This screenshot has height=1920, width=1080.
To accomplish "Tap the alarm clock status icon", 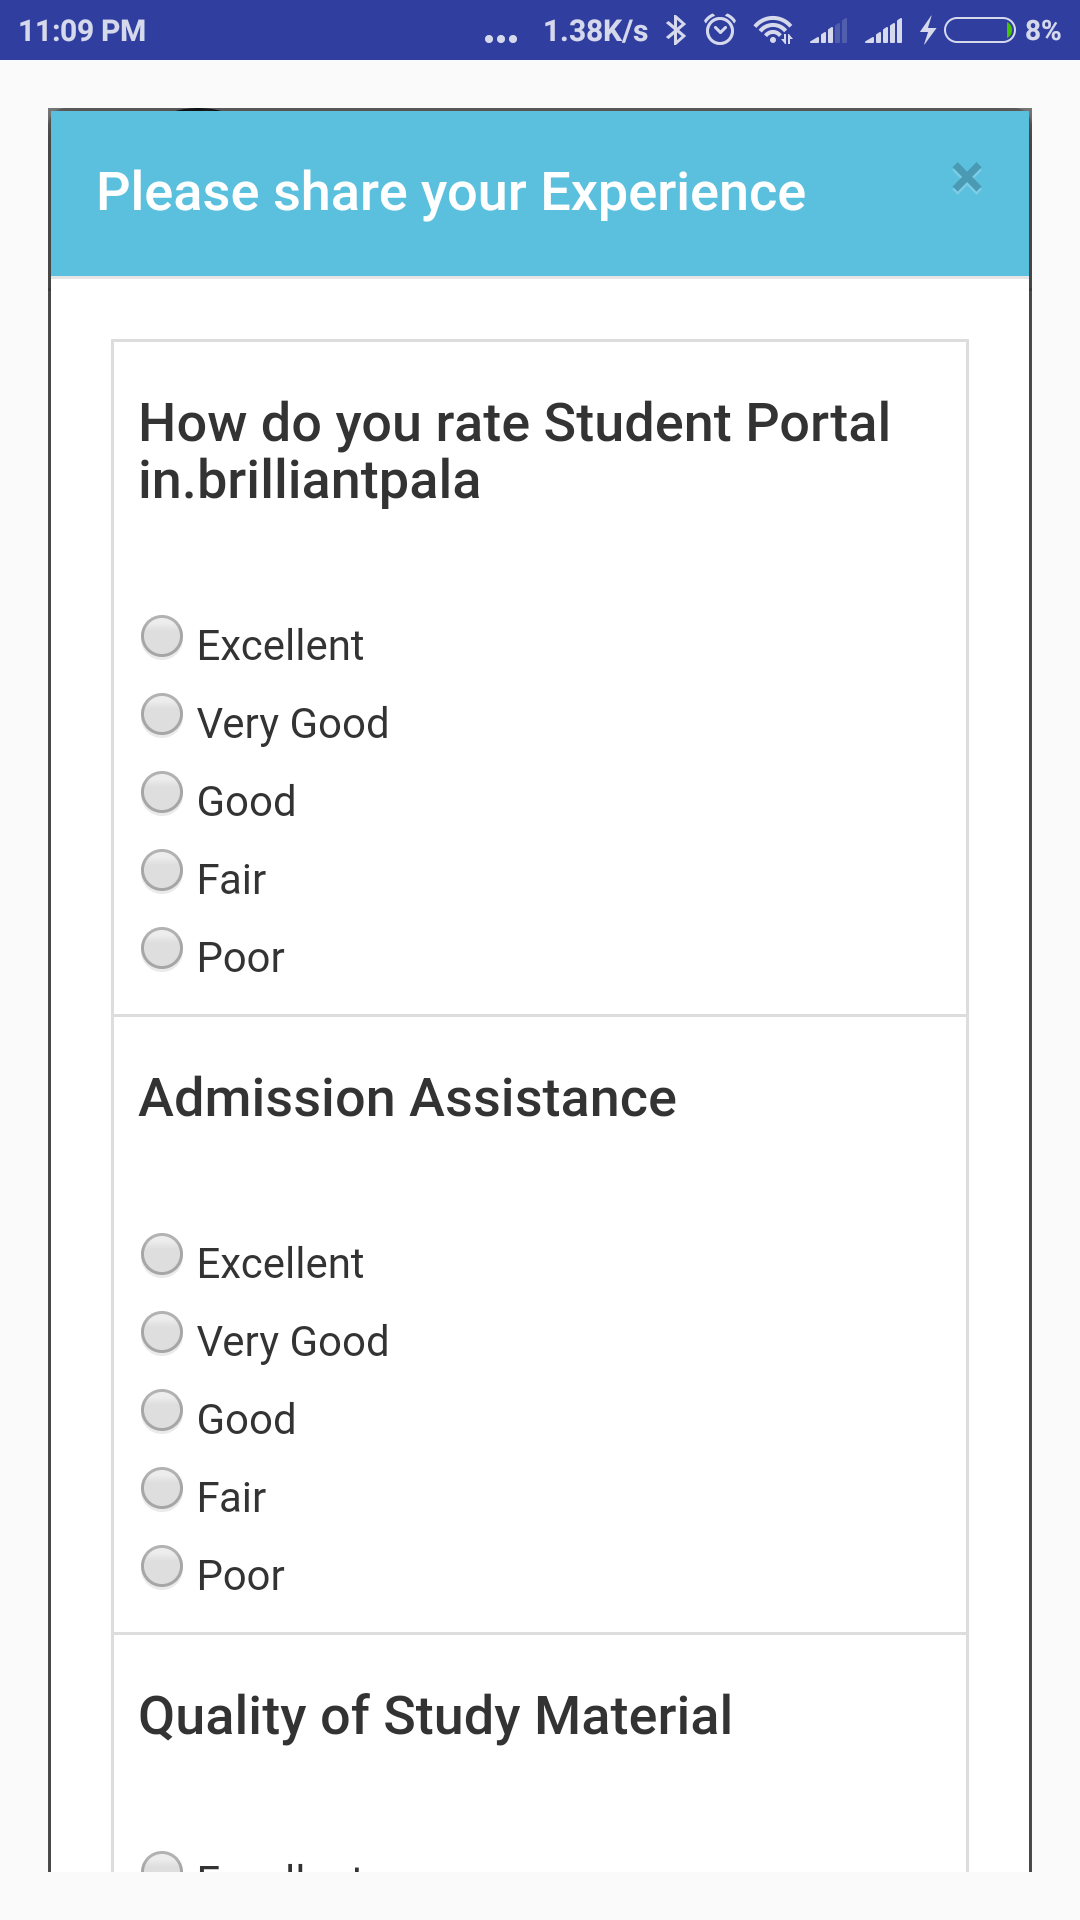I will [x=720, y=30].
